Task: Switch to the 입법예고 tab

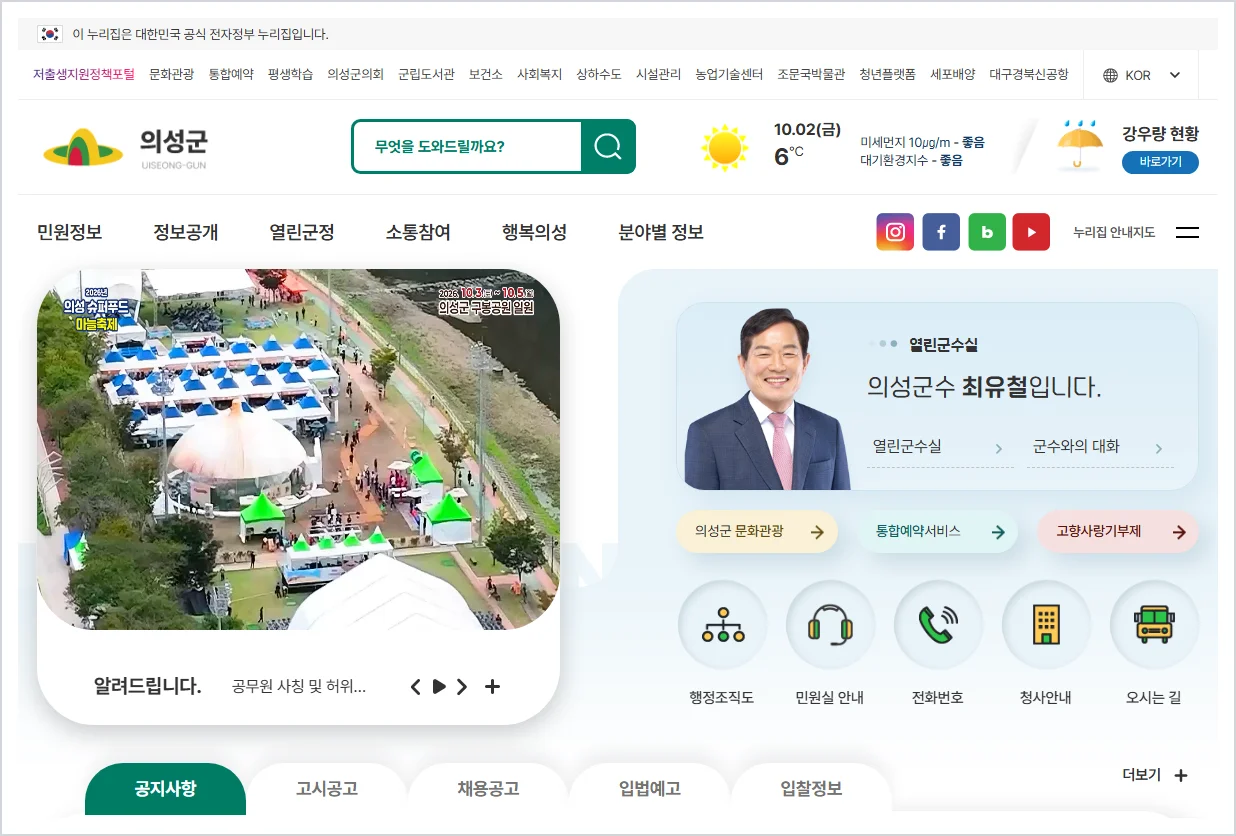Action: pos(650,789)
